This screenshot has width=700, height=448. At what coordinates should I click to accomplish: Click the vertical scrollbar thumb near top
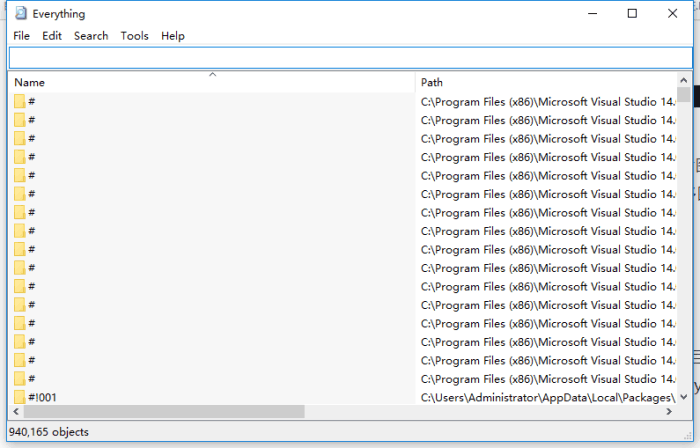(683, 95)
